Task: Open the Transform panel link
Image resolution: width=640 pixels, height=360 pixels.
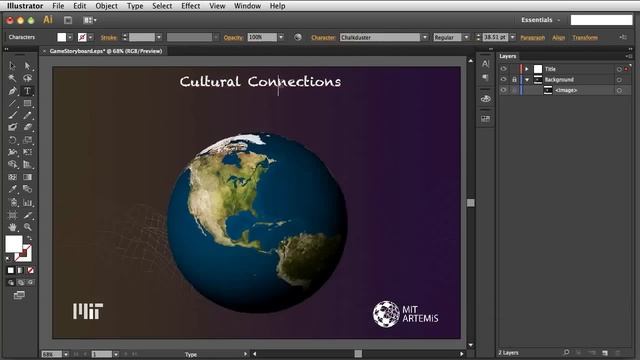Action: [584, 37]
